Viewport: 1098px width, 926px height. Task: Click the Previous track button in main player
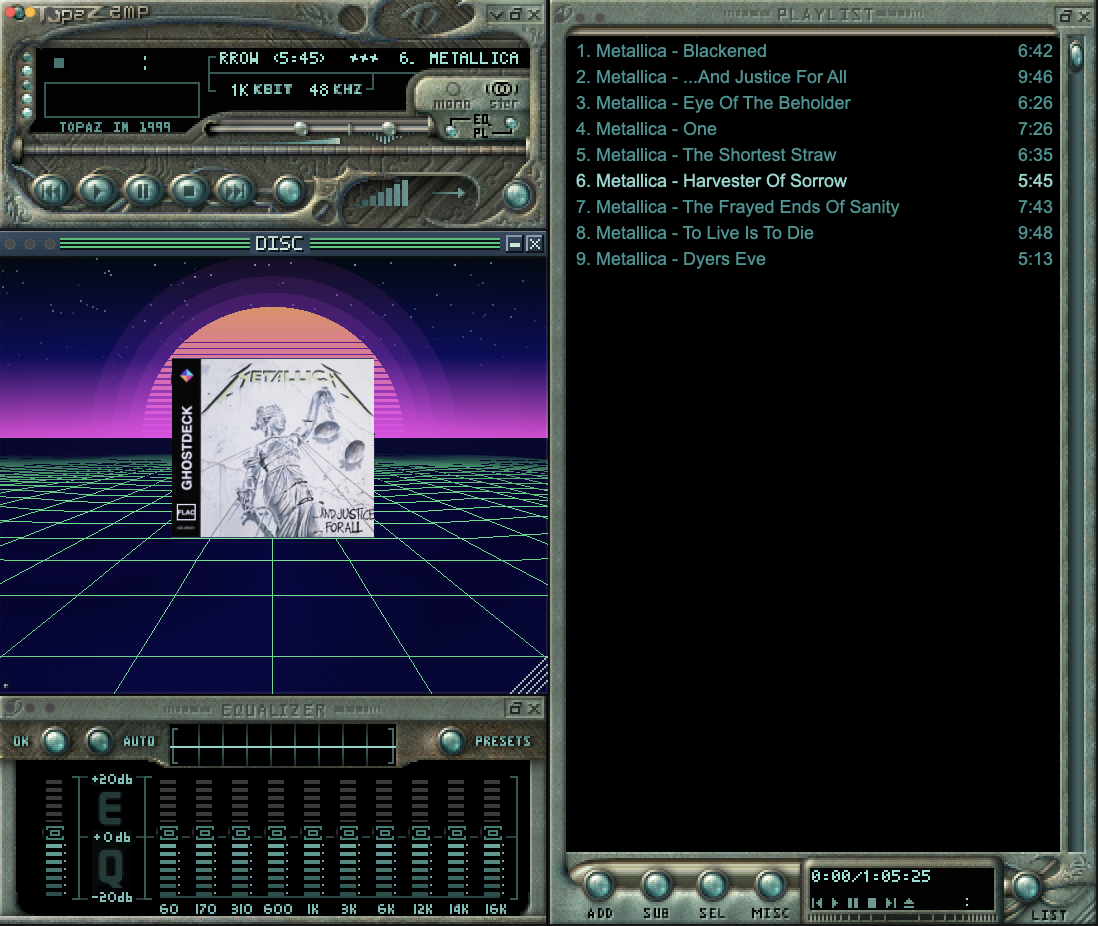51,191
